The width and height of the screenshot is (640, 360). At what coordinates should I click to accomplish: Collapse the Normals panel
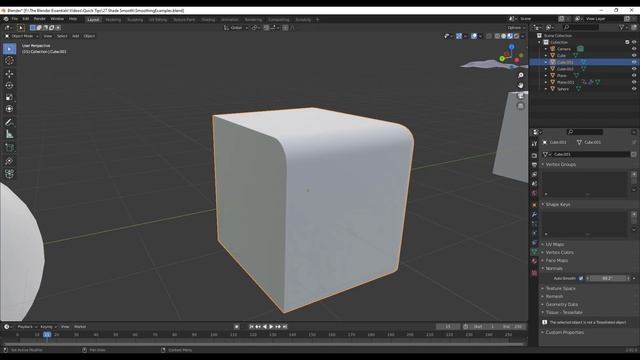[x=553, y=269]
